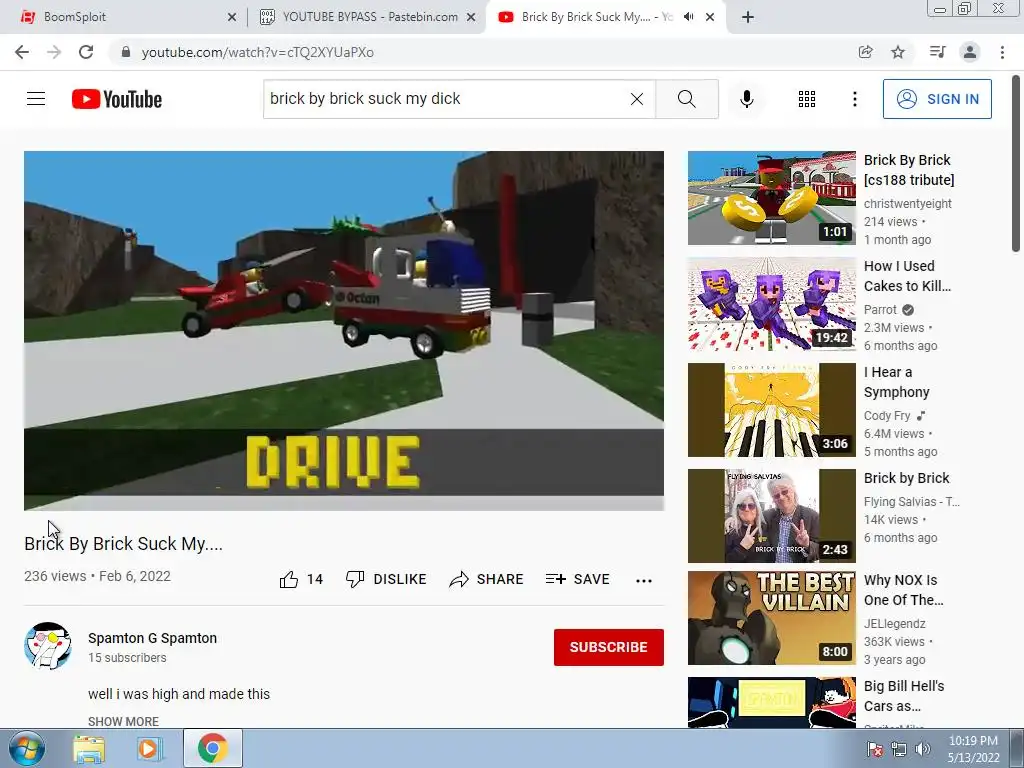Screen dimensions: 1024x768
Task: Click the YouTube logo
Action: click(x=117, y=99)
